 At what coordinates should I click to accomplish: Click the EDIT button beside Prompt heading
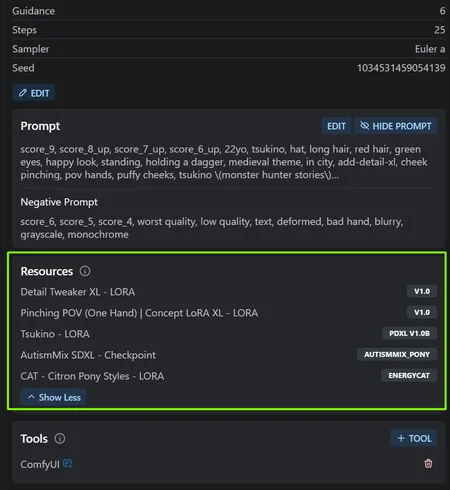tap(336, 126)
